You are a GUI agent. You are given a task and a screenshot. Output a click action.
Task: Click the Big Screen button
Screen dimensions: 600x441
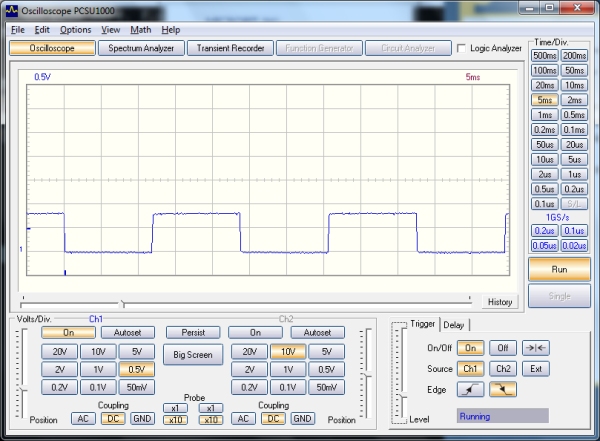192,354
